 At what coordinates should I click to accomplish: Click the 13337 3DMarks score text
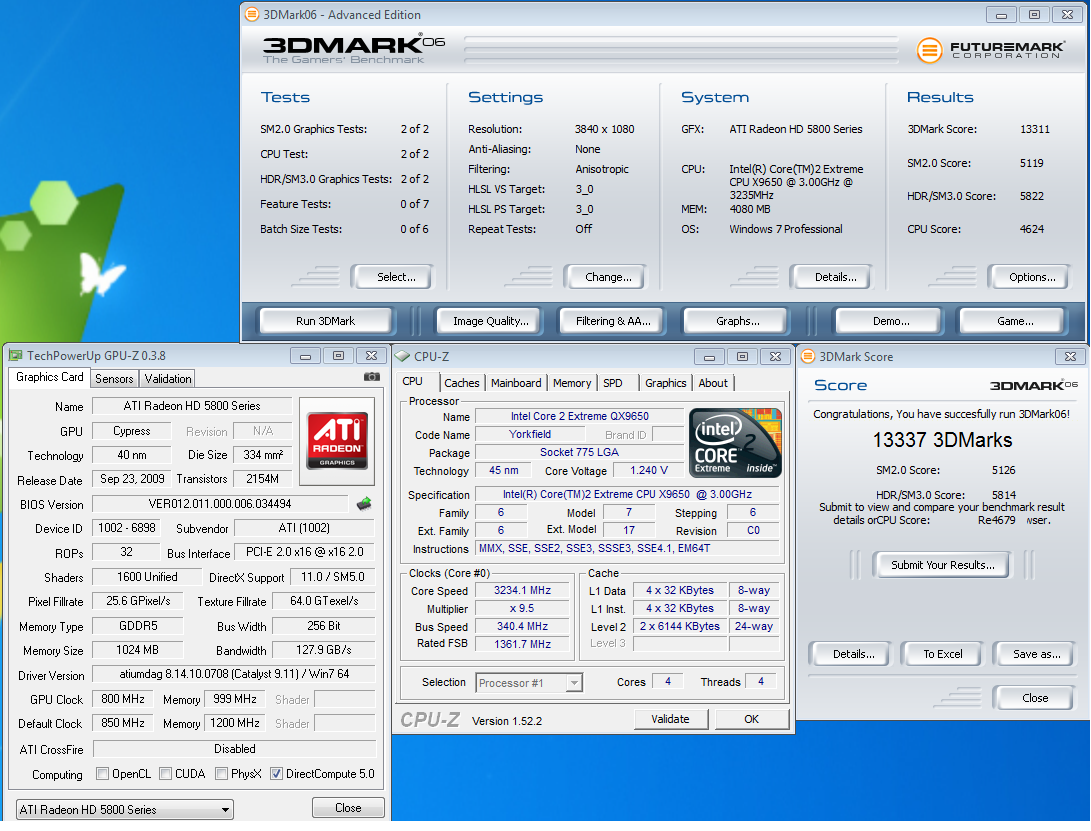[942, 440]
